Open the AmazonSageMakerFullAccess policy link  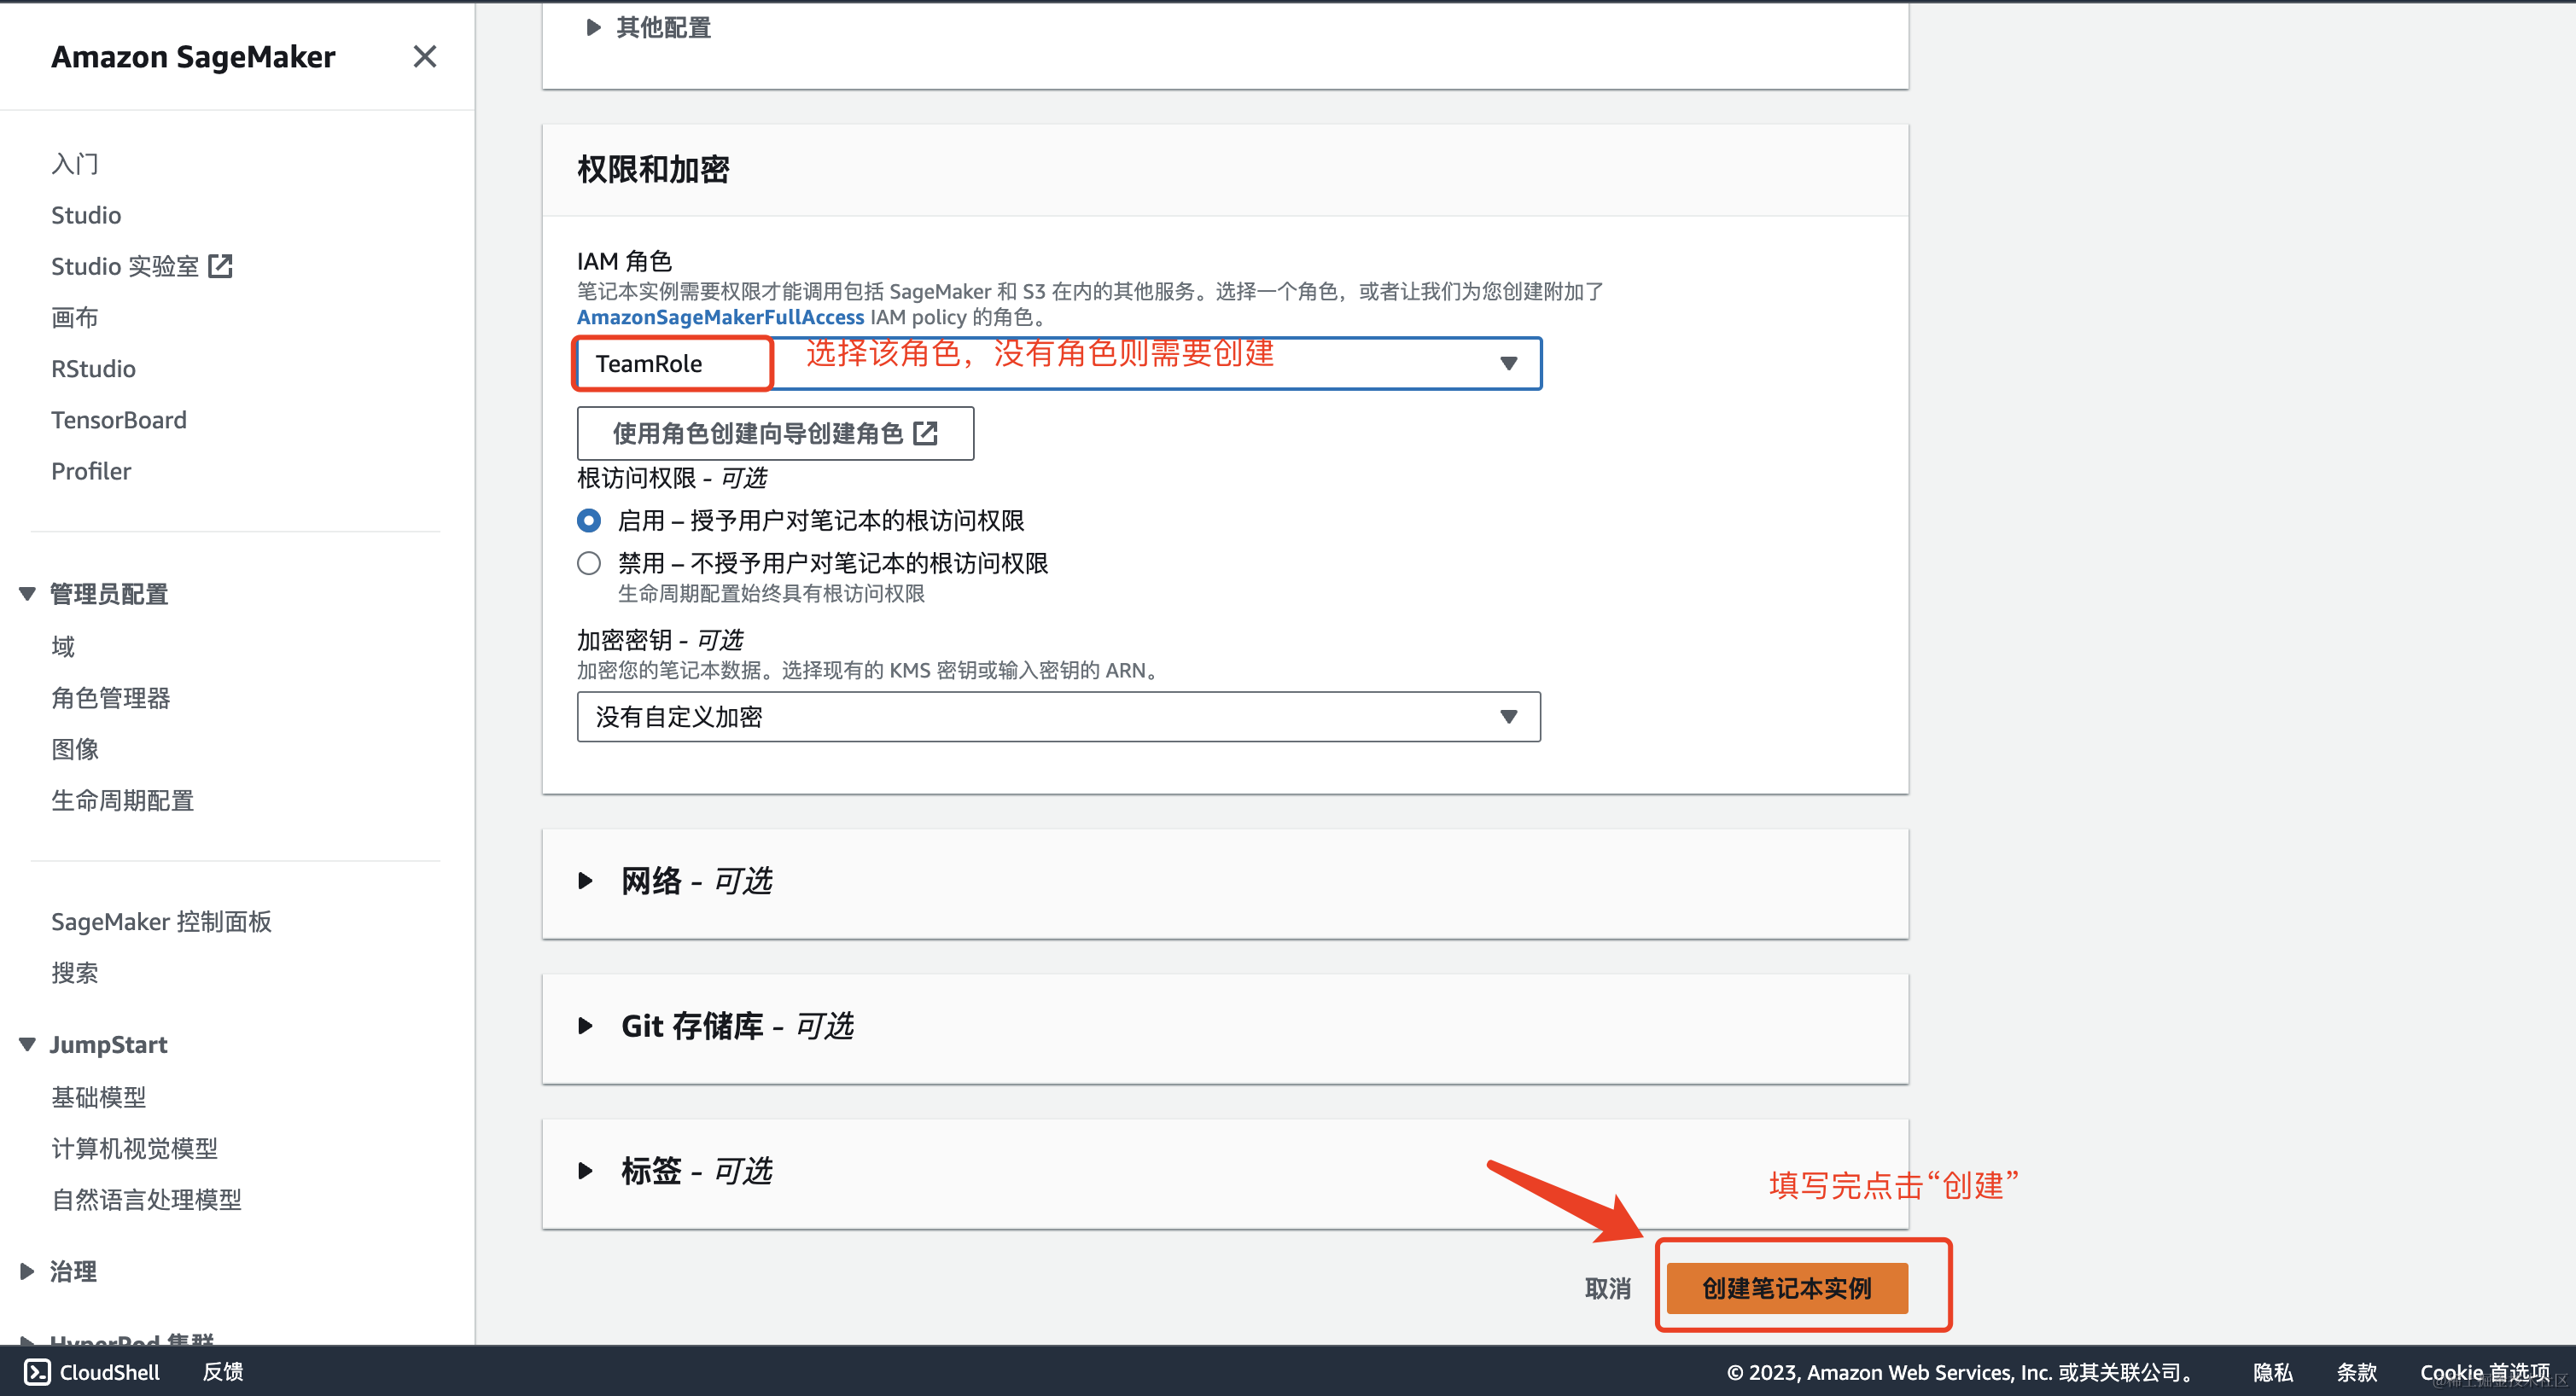pyautogui.click(x=720, y=317)
